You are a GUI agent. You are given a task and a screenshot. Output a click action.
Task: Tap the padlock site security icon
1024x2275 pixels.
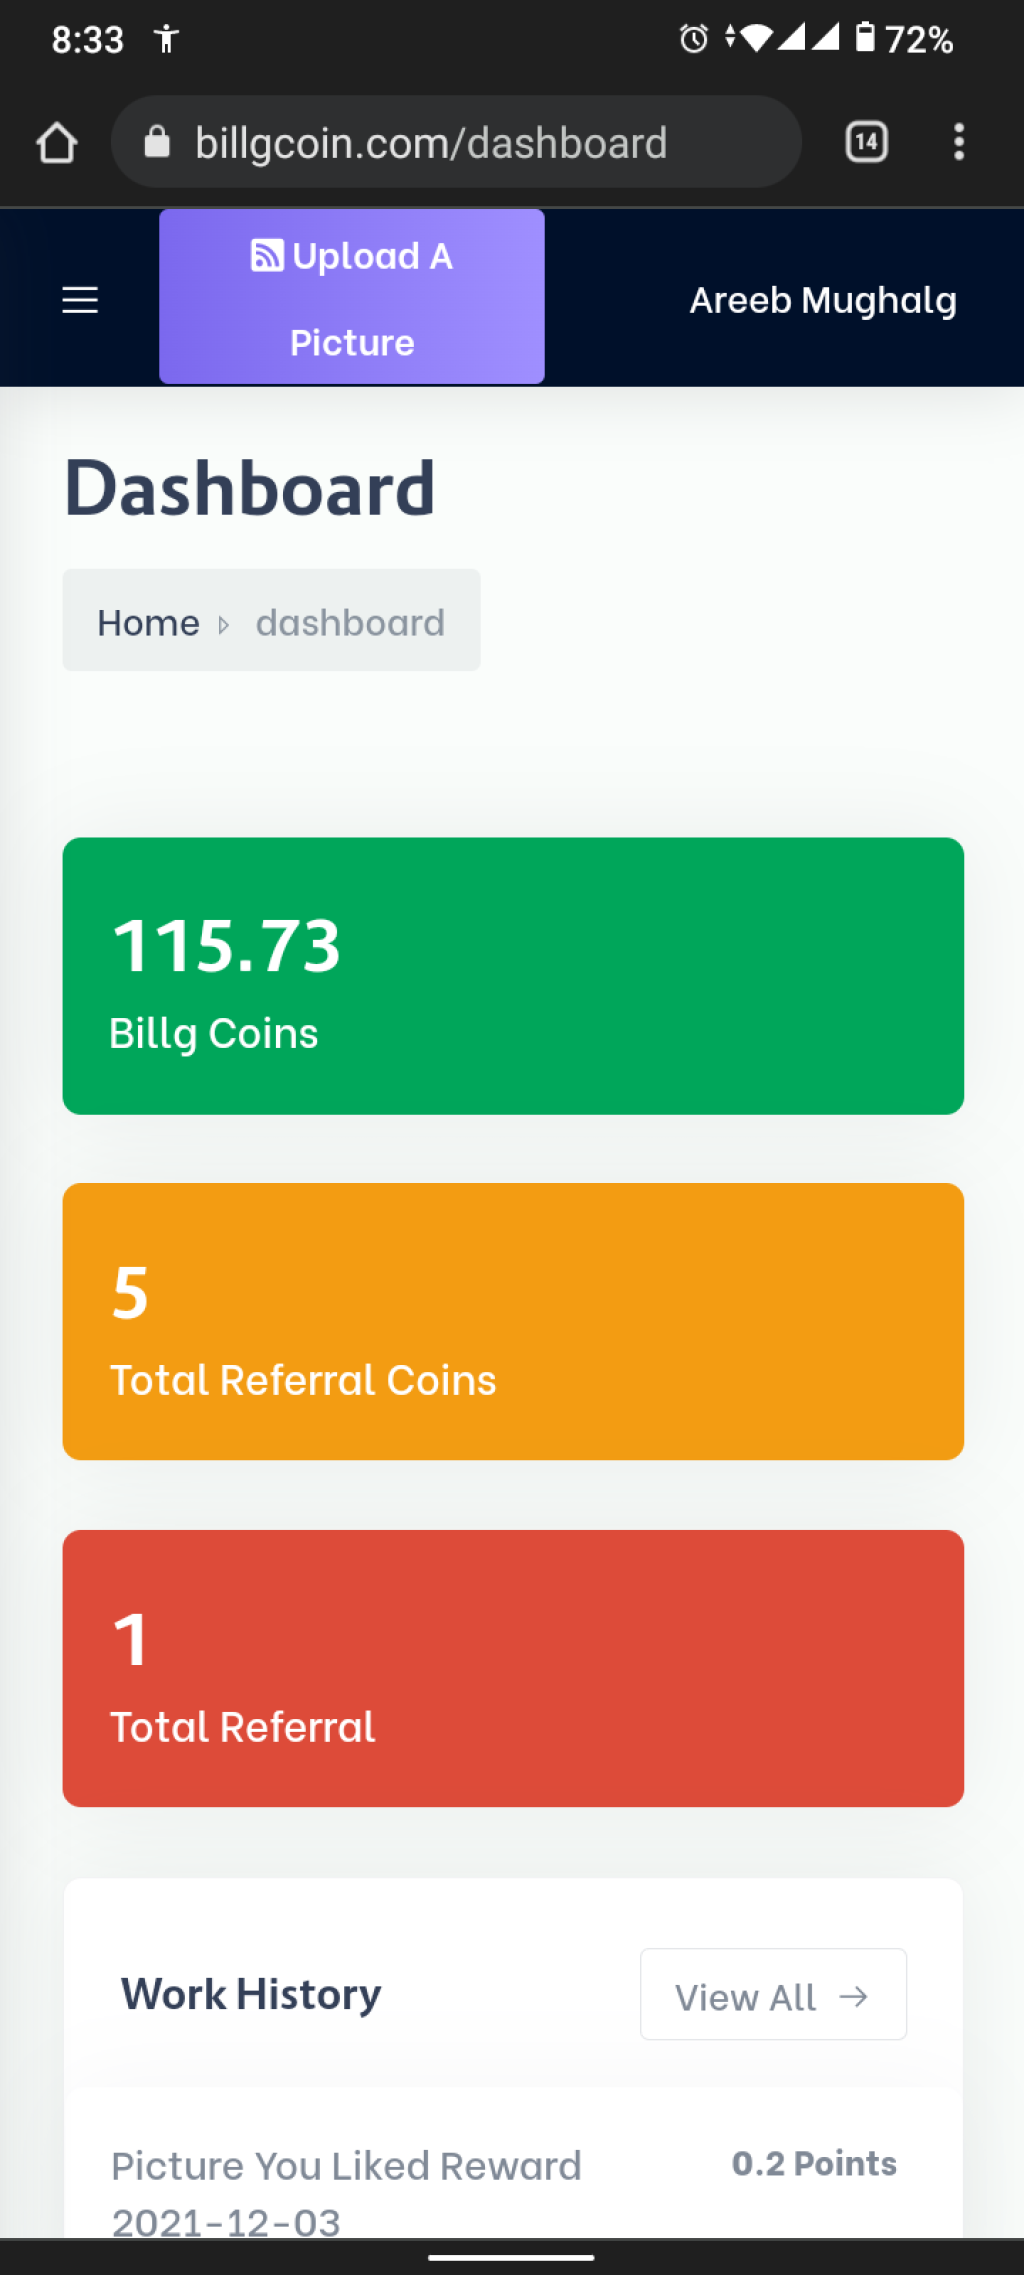click(157, 142)
